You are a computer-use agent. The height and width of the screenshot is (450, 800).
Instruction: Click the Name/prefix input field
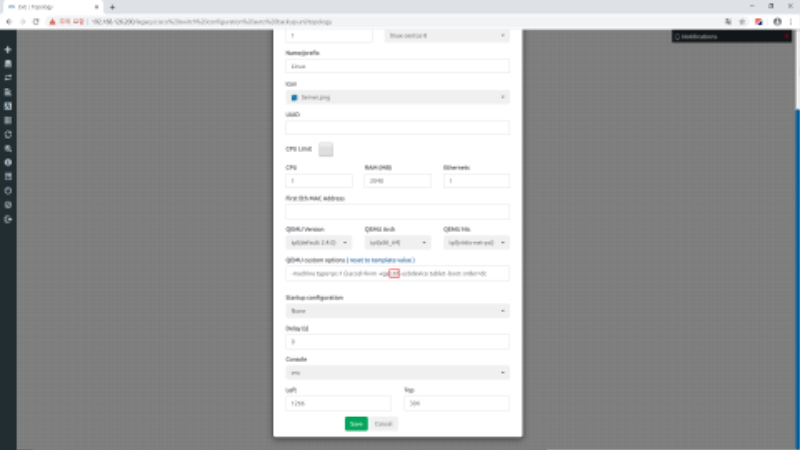tap(397, 66)
